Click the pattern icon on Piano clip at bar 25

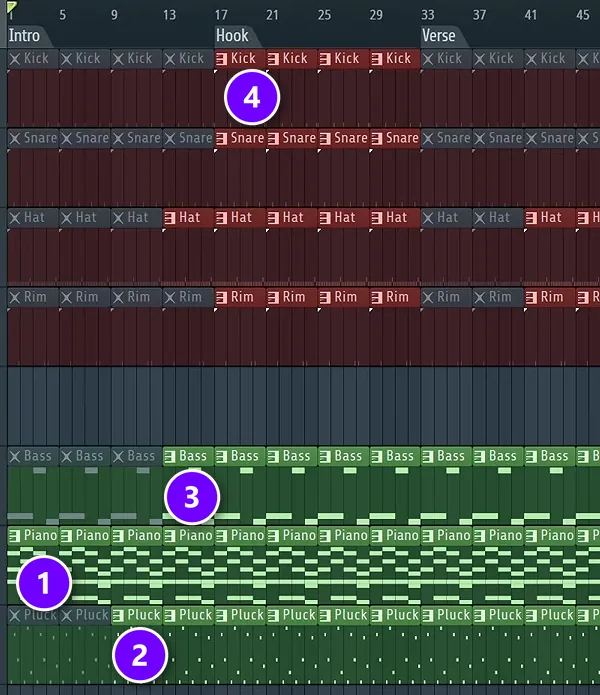tap(325, 536)
